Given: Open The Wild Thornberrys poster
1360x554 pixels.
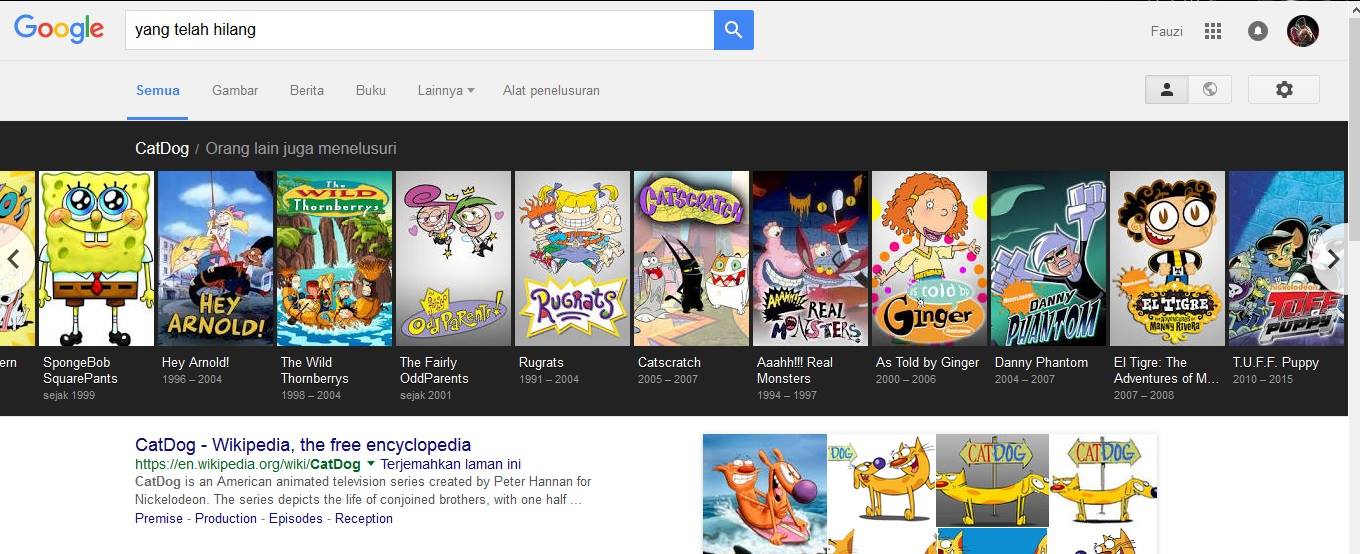Looking at the screenshot, I should [334, 258].
